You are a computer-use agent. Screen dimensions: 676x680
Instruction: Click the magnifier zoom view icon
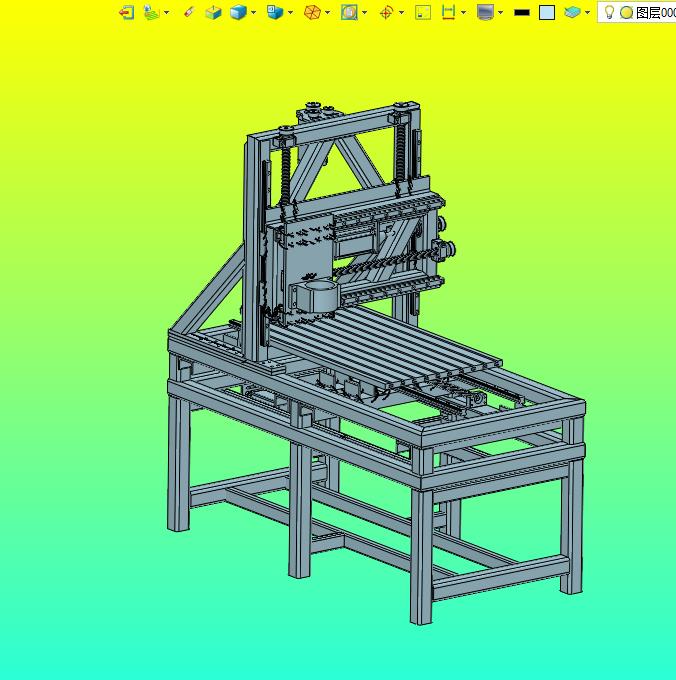pyautogui.click(x=348, y=12)
